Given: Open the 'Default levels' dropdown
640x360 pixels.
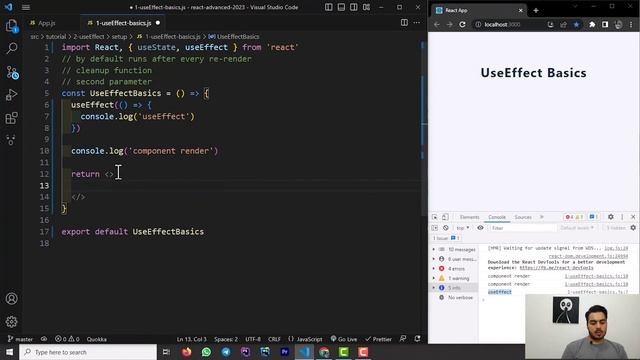Looking at the screenshot, I should coord(577,228).
